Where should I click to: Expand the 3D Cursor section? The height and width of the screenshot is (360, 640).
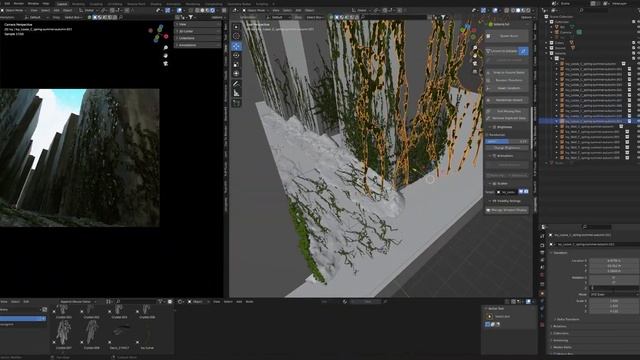pyautogui.click(x=198, y=31)
